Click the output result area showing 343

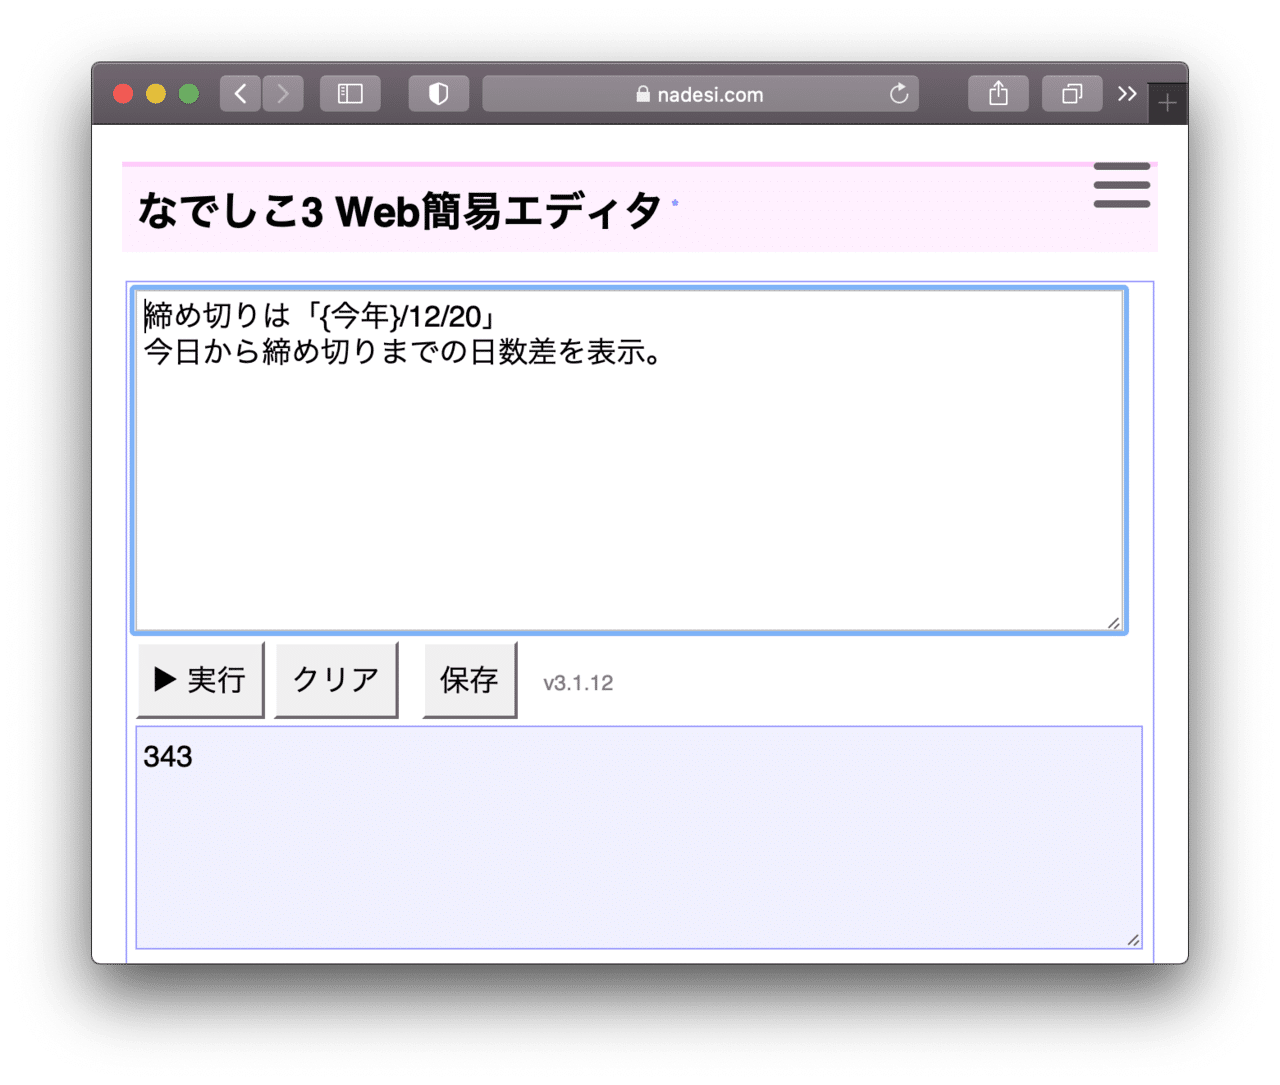tap(639, 838)
